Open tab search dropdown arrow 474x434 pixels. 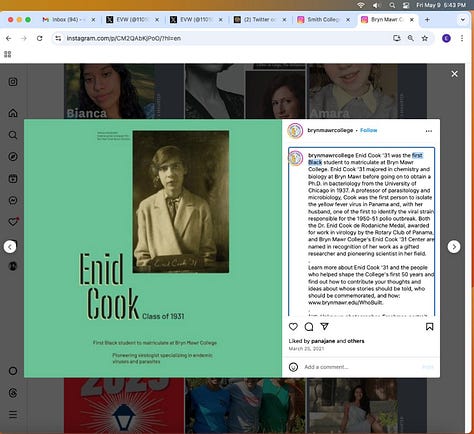463,20
